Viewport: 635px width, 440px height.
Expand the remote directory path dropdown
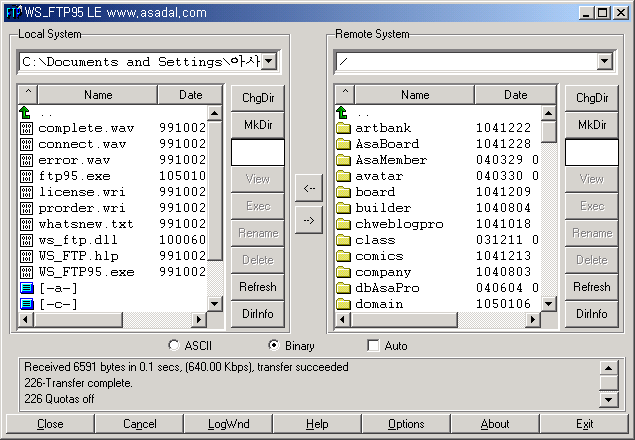pos(603,62)
